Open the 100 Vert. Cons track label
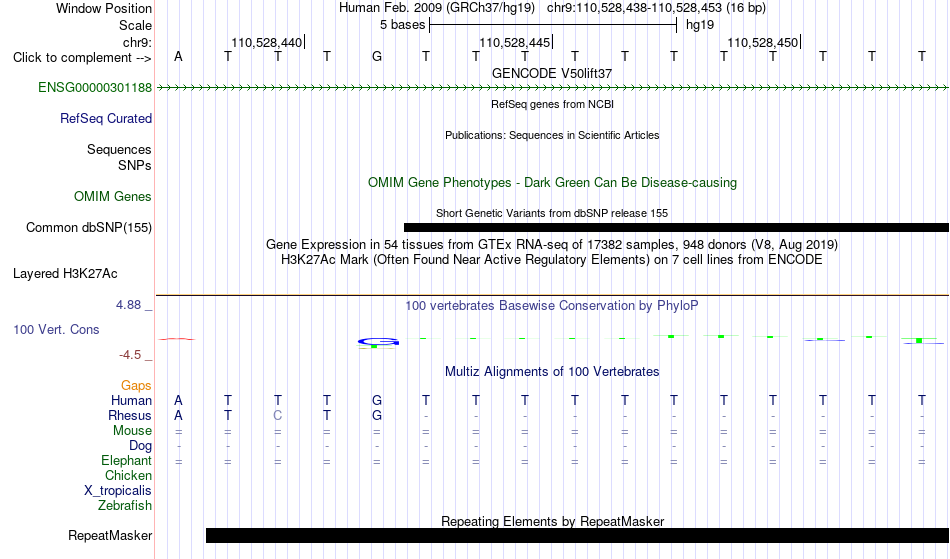950x559 pixels. [x=56, y=329]
